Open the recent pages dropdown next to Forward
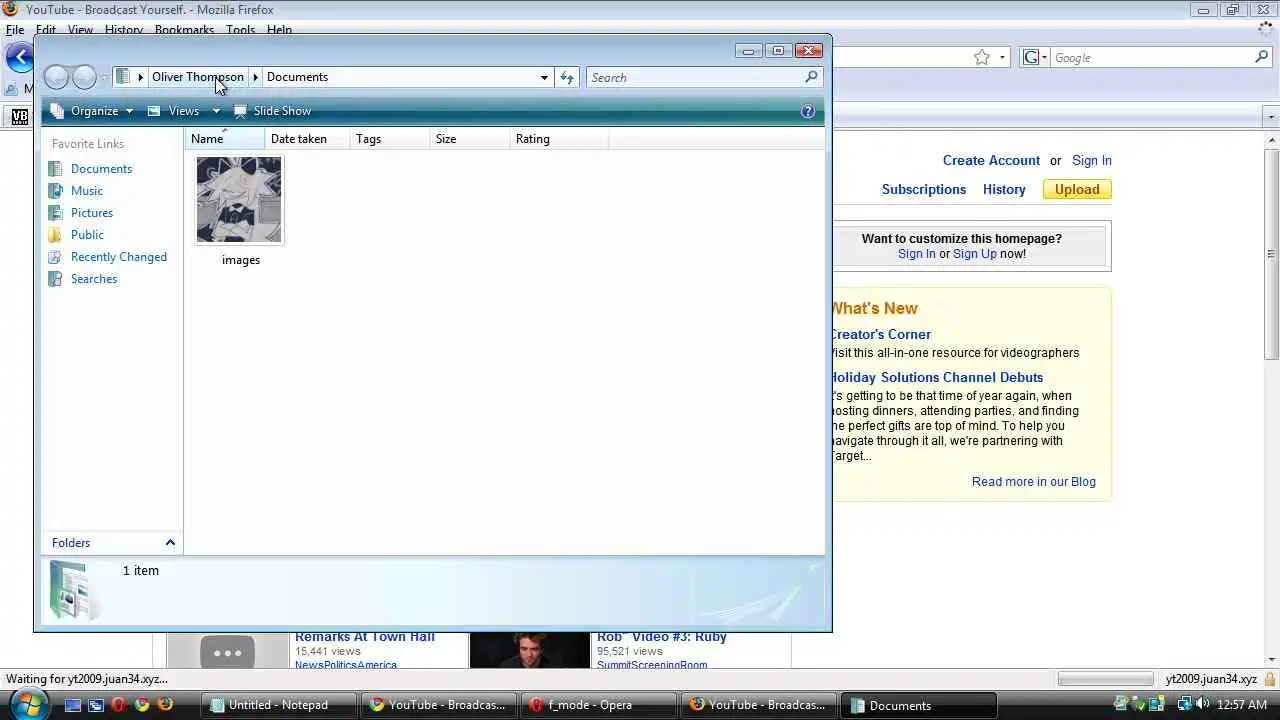The height and width of the screenshot is (720, 1280). pos(104,78)
